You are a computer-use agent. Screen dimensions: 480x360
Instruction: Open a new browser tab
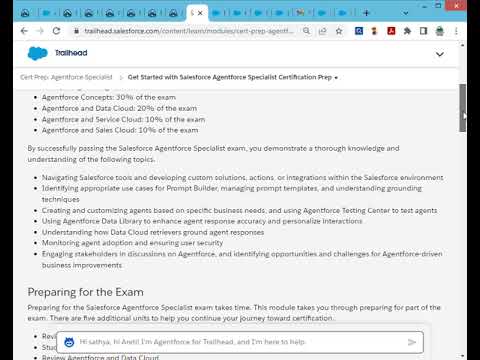coord(366,13)
